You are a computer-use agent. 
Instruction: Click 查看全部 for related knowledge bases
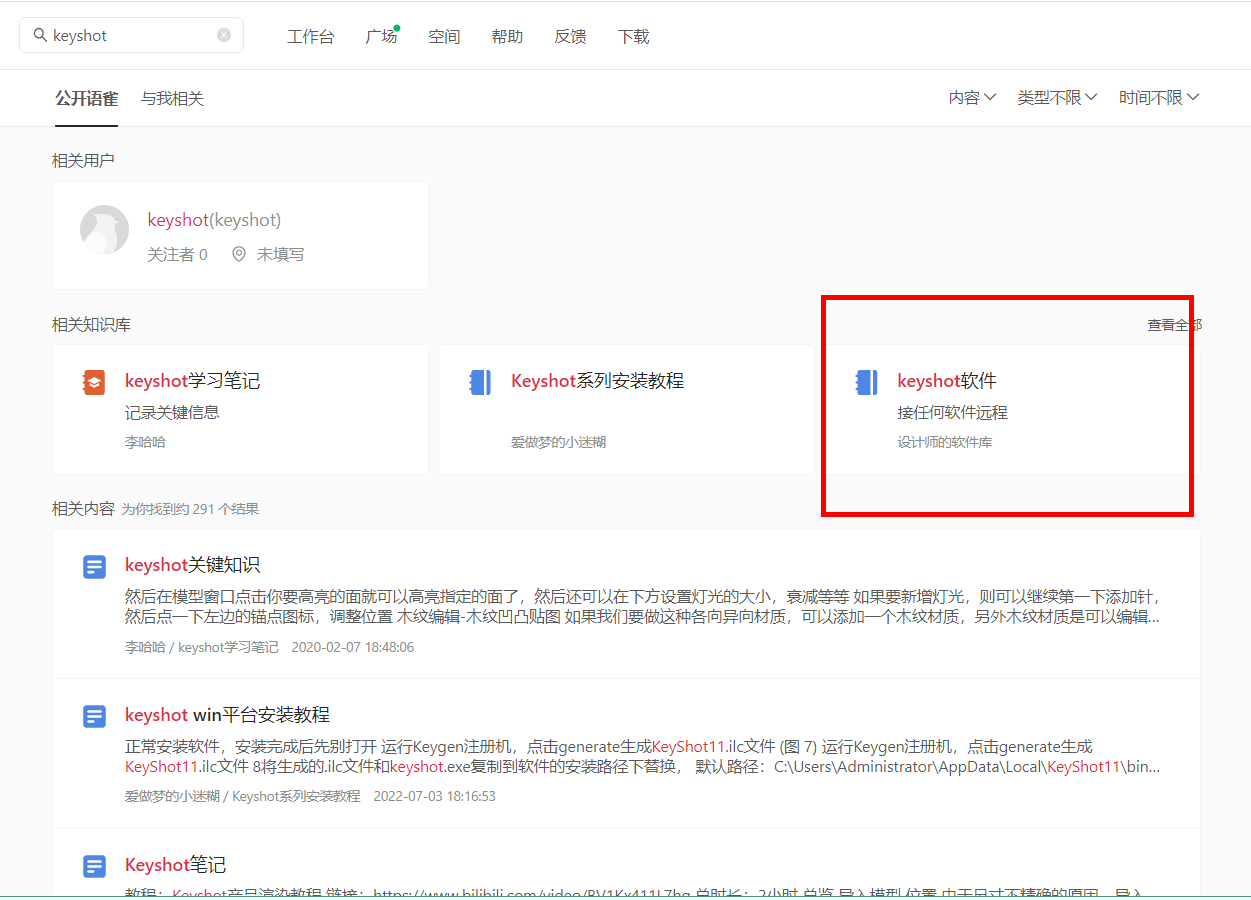[1174, 325]
